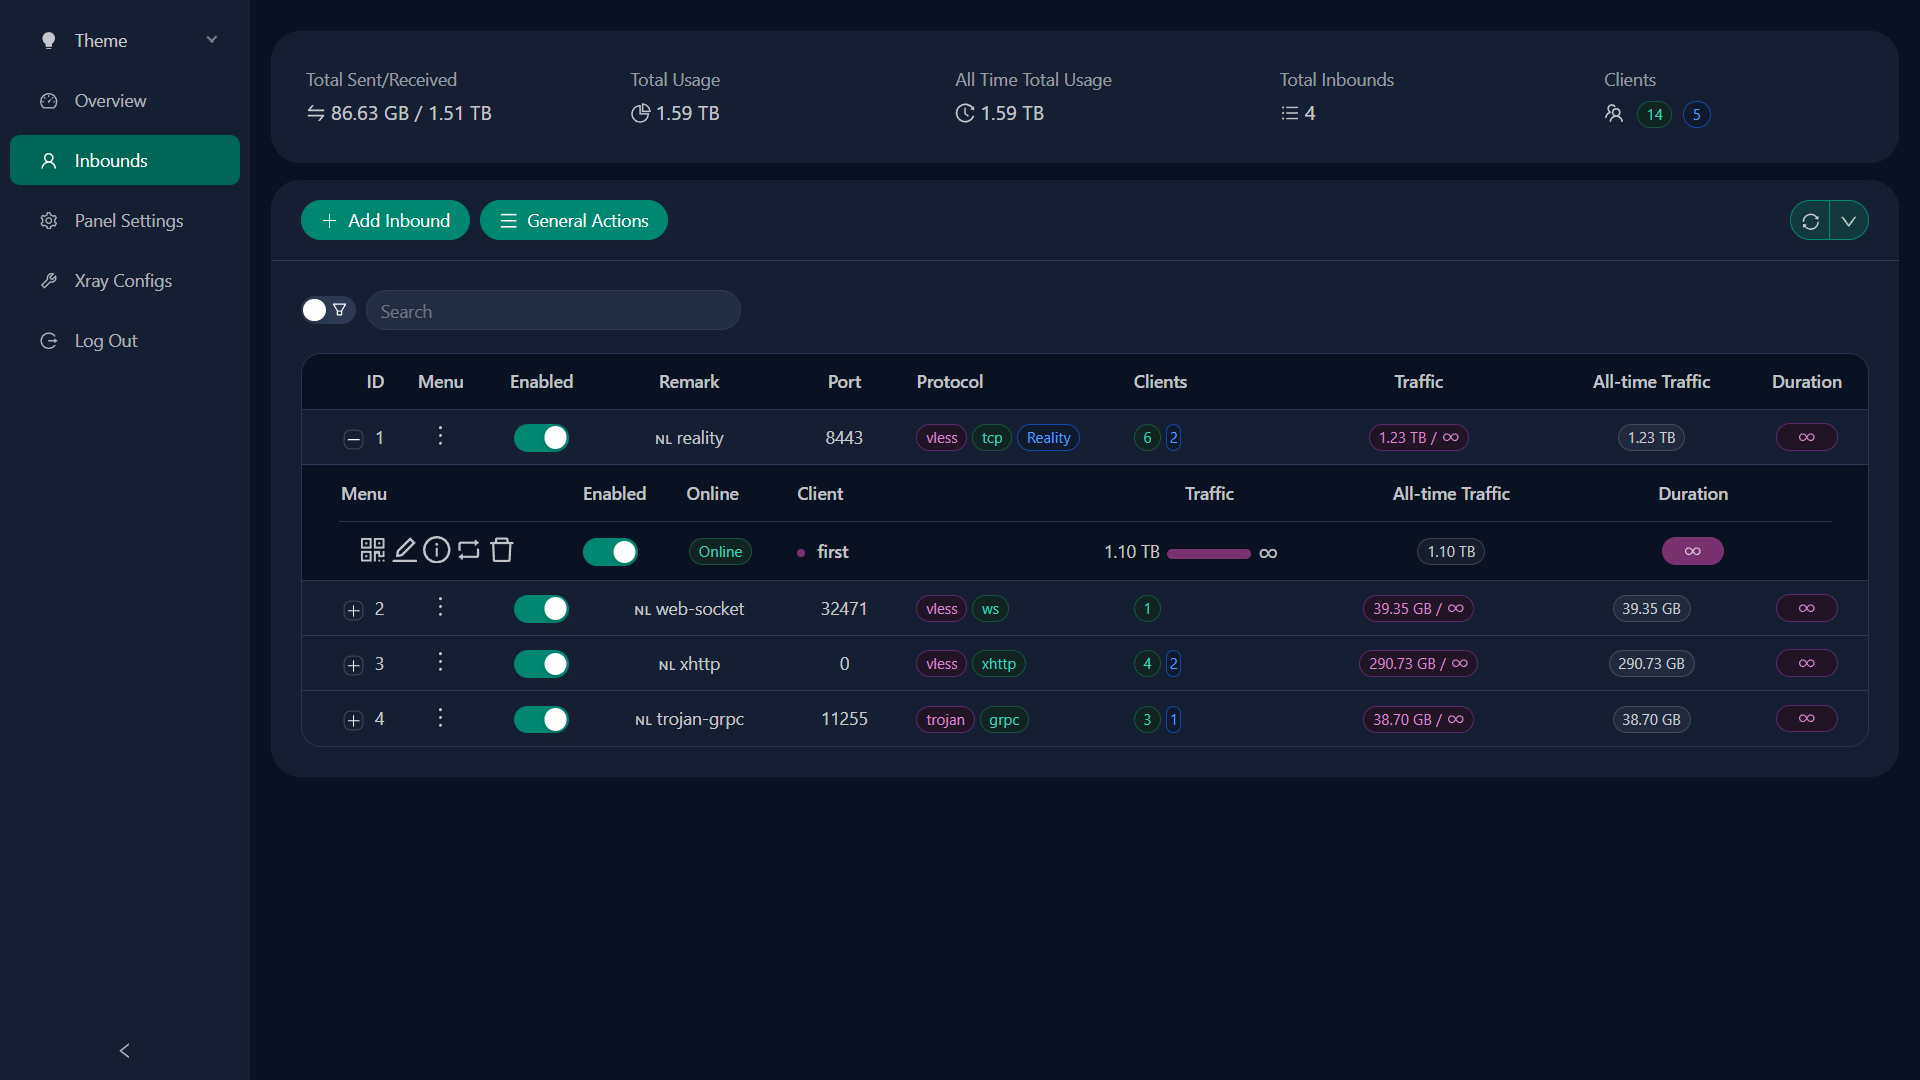This screenshot has height=1080, width=1920.
Task: Click the Add Inbound button
Action: (385, 219)
